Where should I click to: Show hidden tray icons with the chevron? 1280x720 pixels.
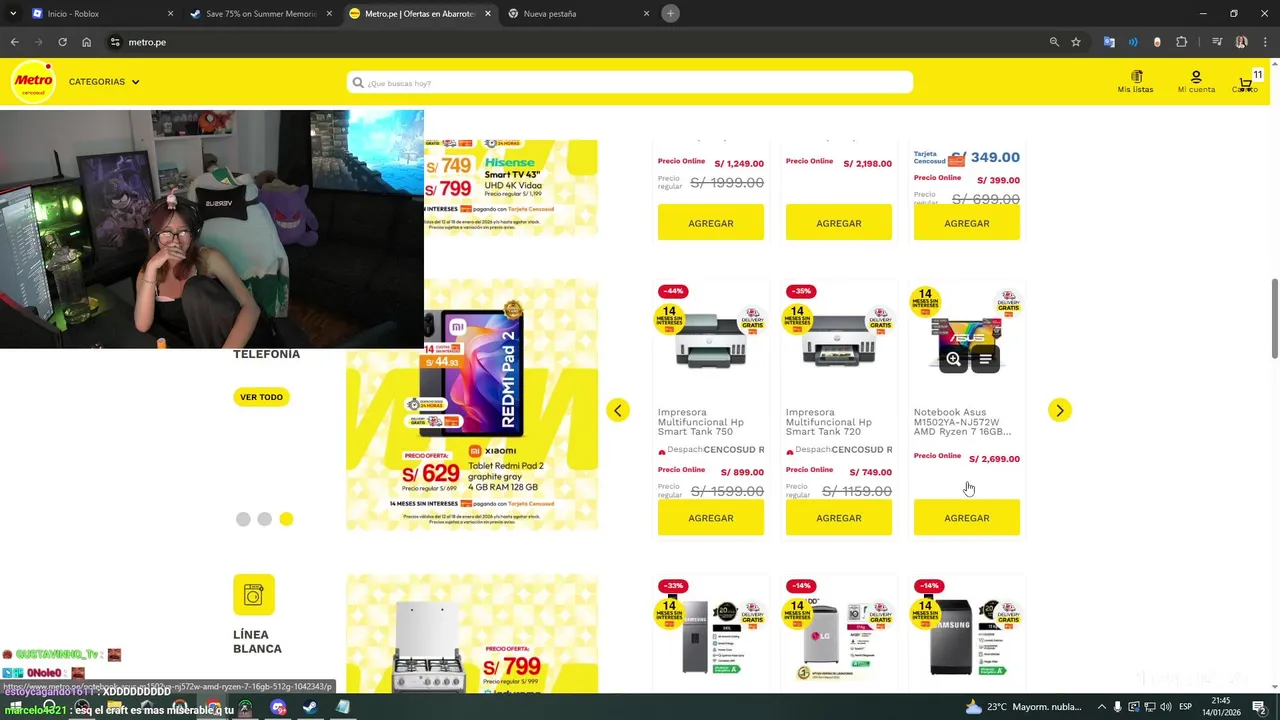coord(1102,707)
